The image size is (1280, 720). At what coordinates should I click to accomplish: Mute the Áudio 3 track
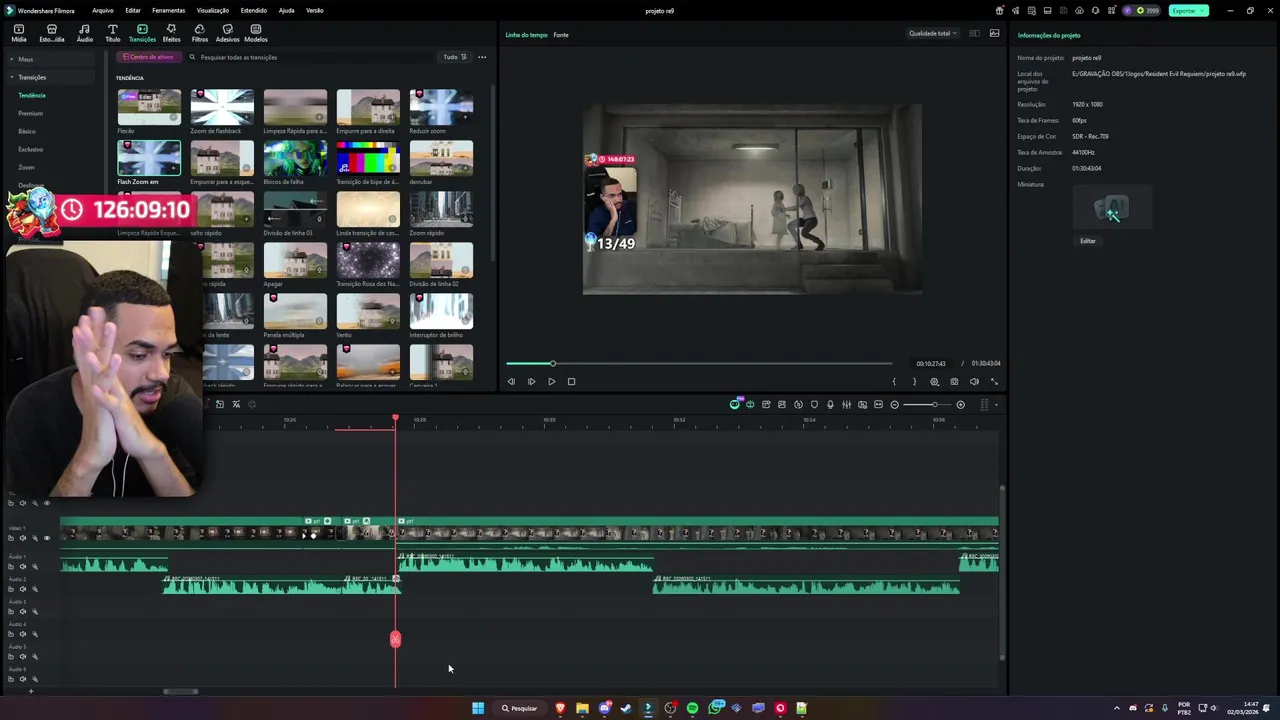coord(23,611)
